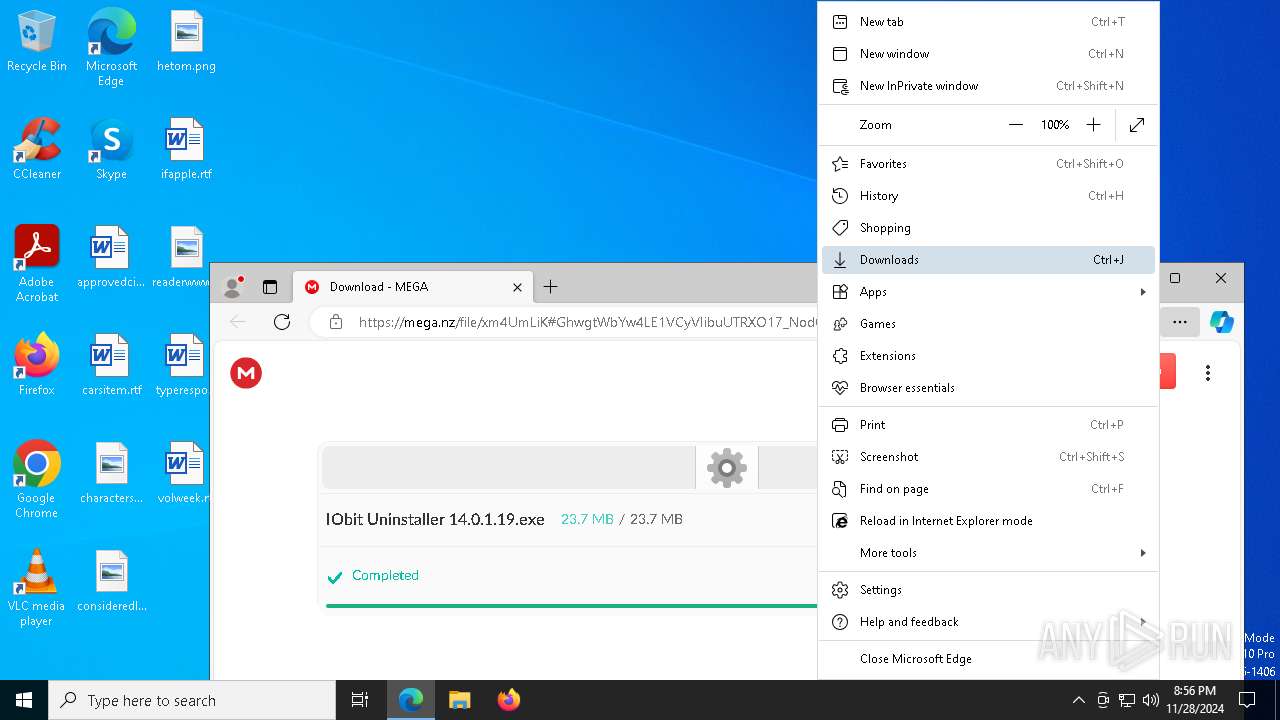The image size is (1280, 720).
Task: Open Settings from the Edge menu
Action: click(x=988, y=590)
